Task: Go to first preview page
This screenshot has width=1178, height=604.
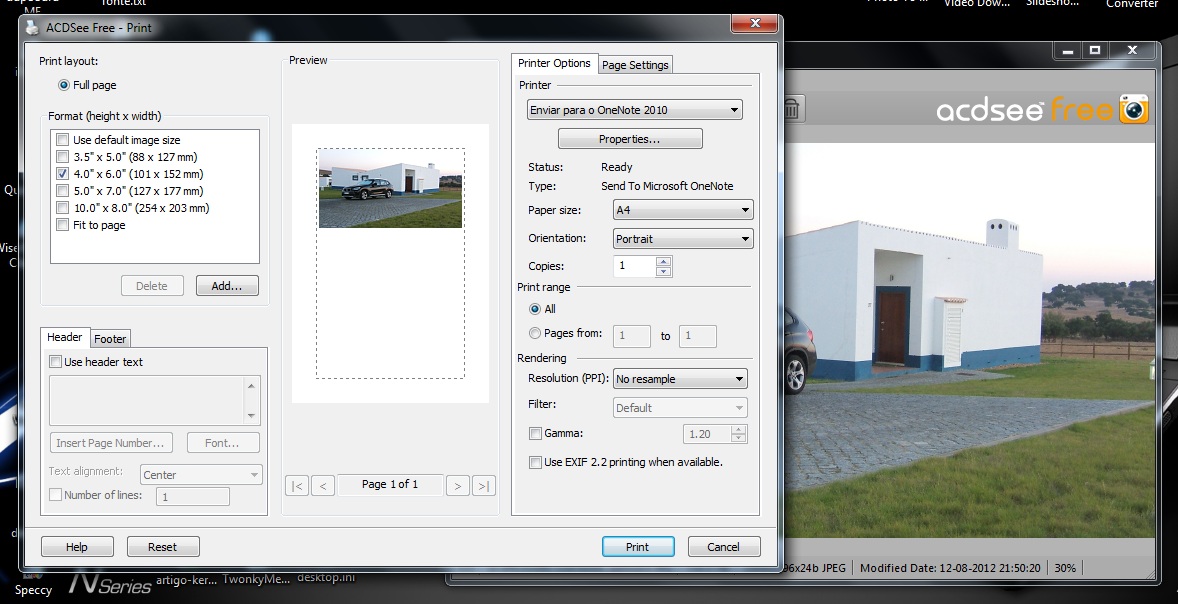Action: pyautogui.click(x=297, y=485)
